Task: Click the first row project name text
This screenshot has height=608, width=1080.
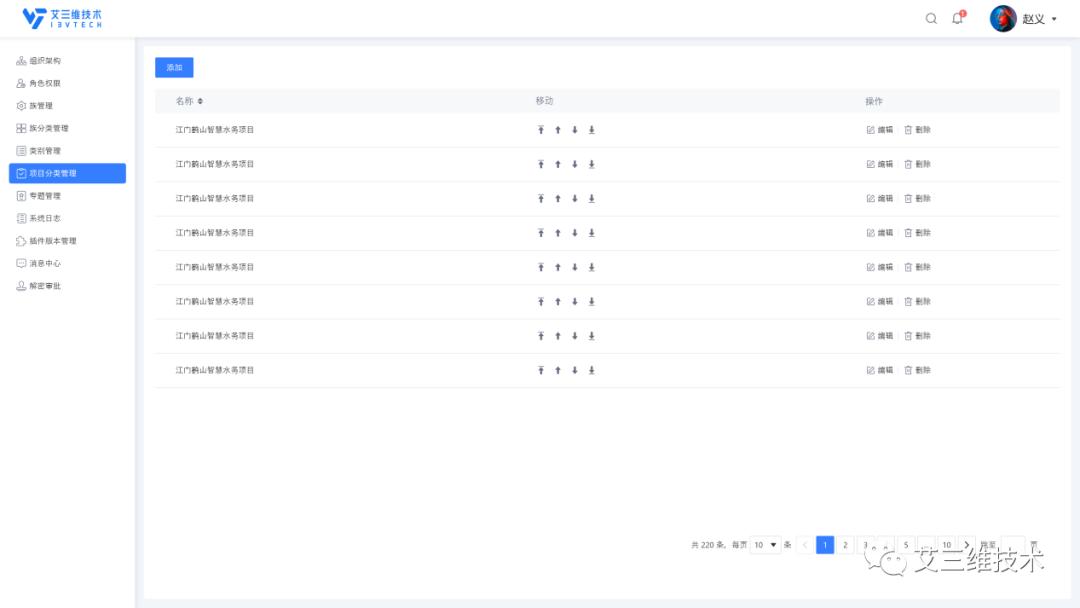Action: pos(215,129)
